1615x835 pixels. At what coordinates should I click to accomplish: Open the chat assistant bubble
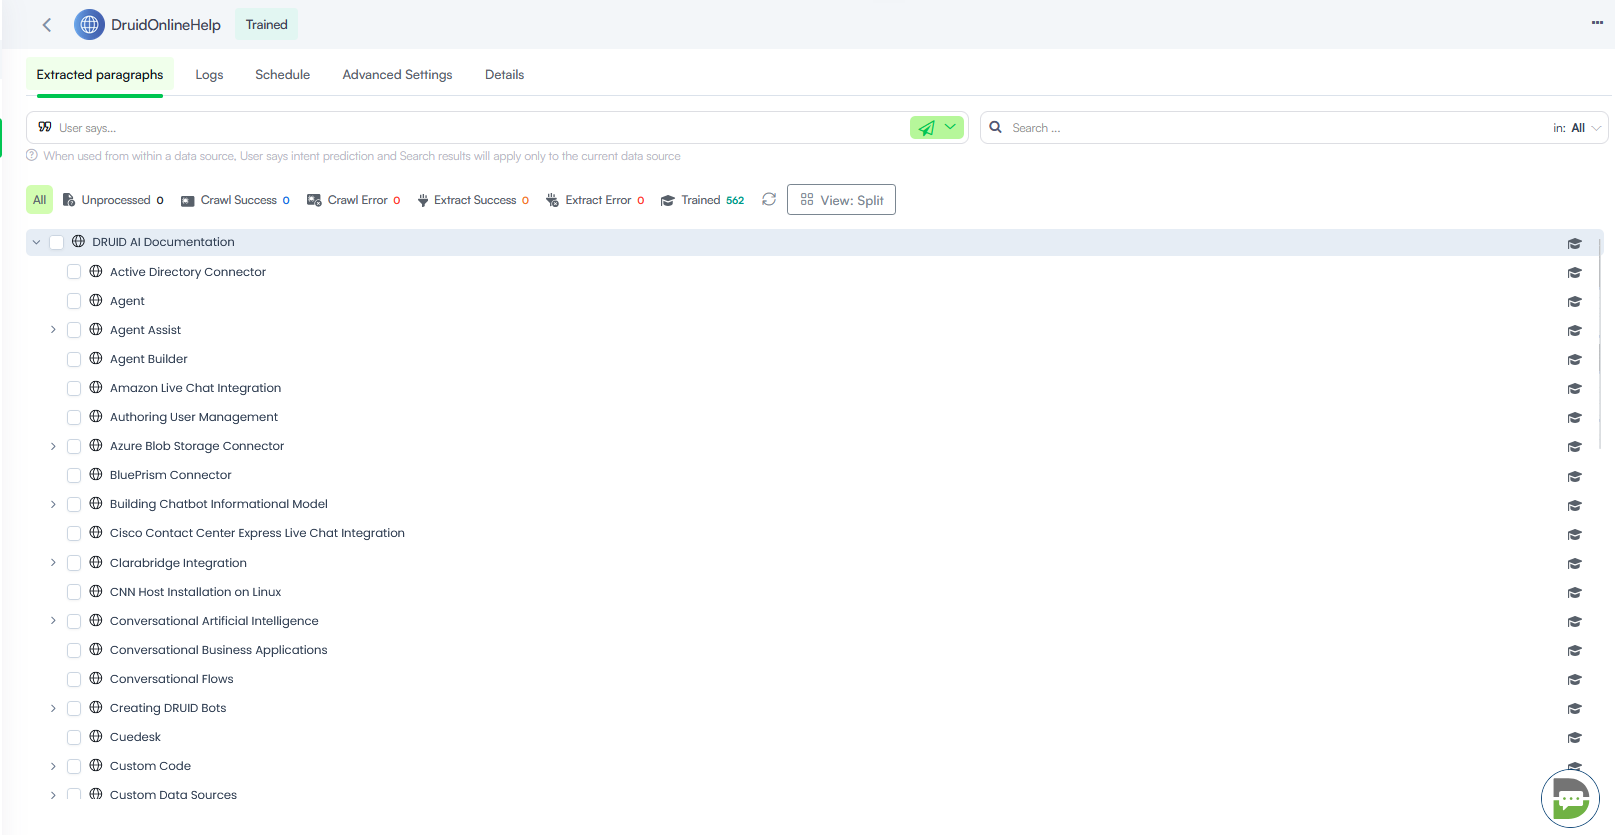tap(1571, 798)
